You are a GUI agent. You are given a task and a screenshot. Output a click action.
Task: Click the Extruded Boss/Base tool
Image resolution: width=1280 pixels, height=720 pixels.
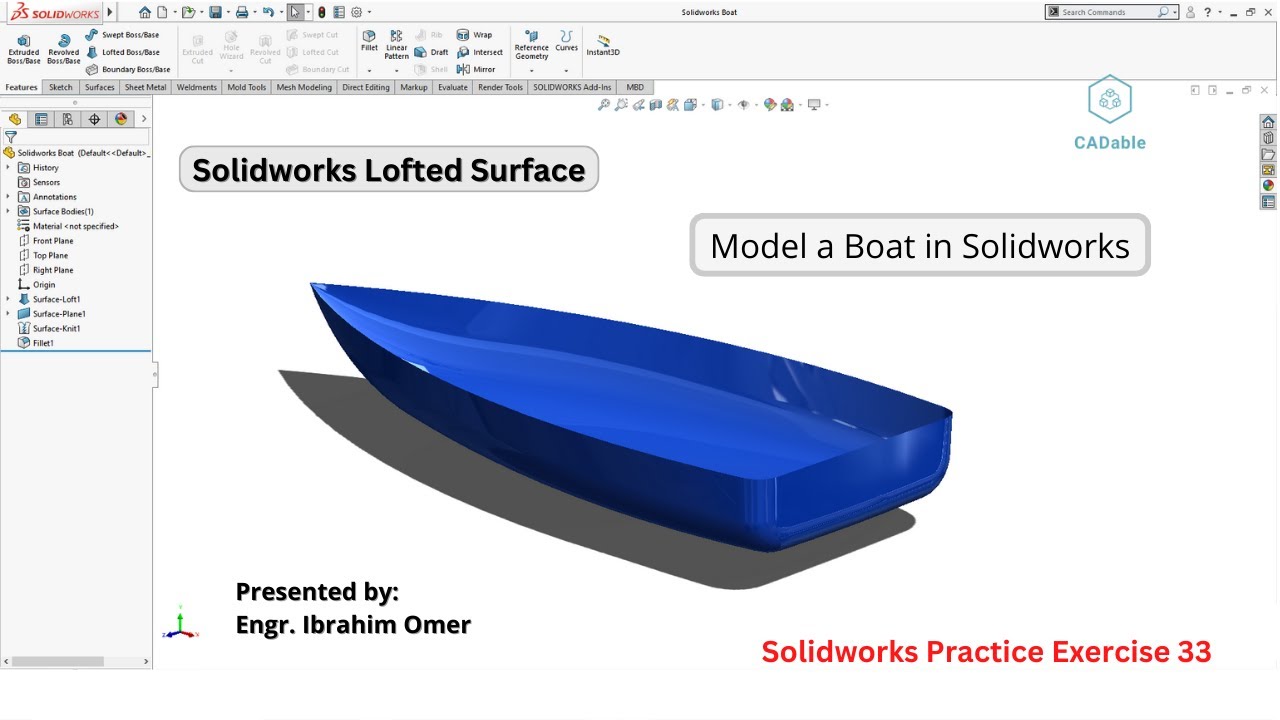click(x=24, y=49)
